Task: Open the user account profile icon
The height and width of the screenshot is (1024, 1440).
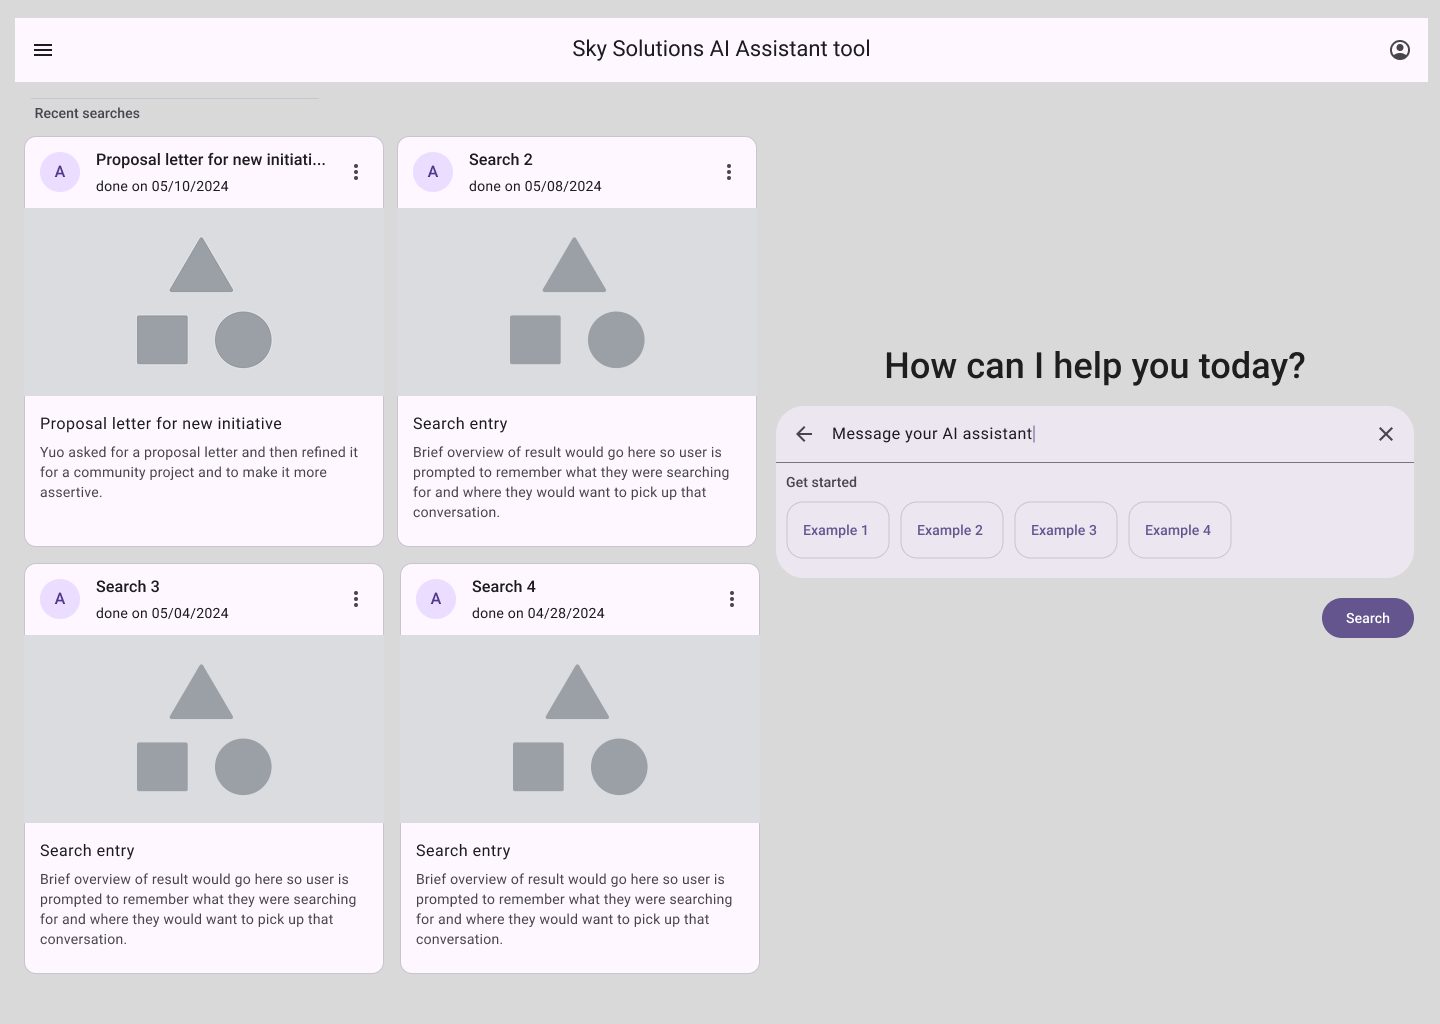Action: tap(1400, 50)
